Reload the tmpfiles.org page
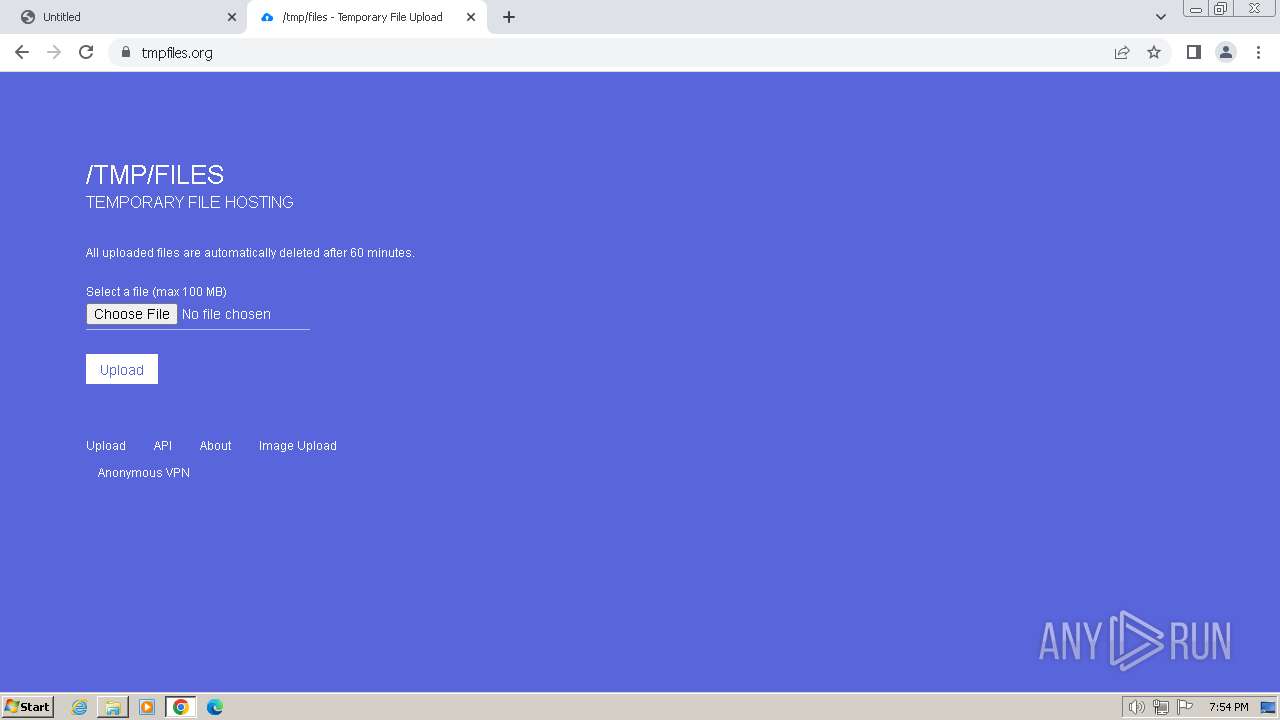1280x720 pixels. pos(86,52)
